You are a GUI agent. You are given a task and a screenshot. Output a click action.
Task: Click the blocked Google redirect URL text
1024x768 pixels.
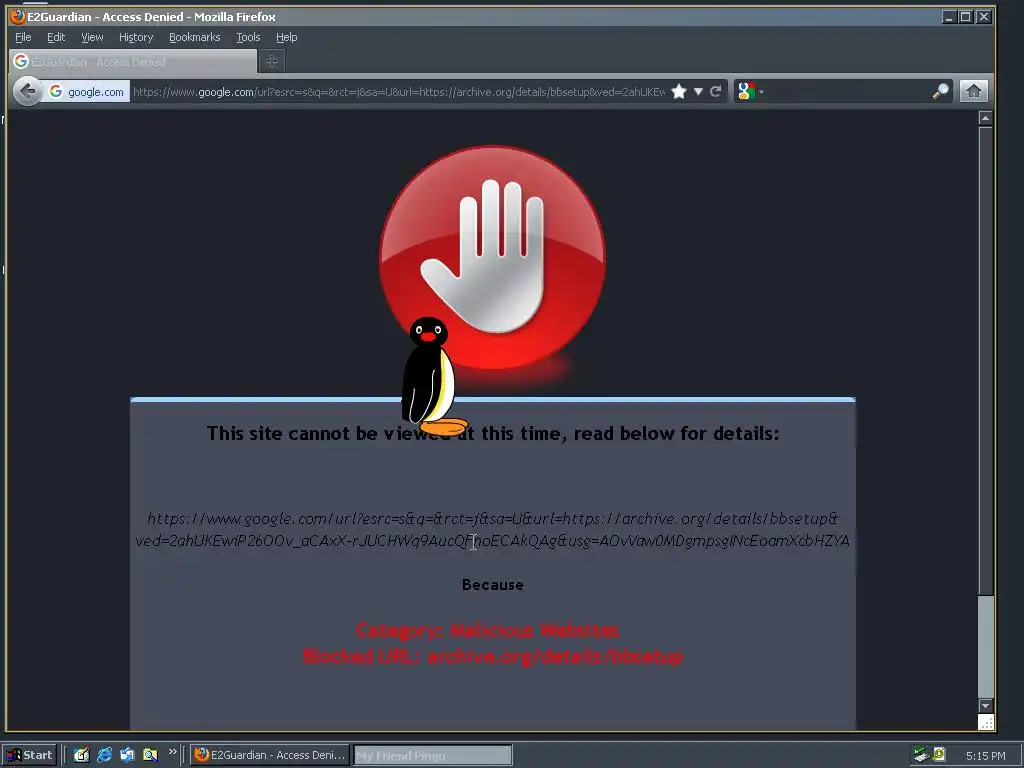coord(492,530)
